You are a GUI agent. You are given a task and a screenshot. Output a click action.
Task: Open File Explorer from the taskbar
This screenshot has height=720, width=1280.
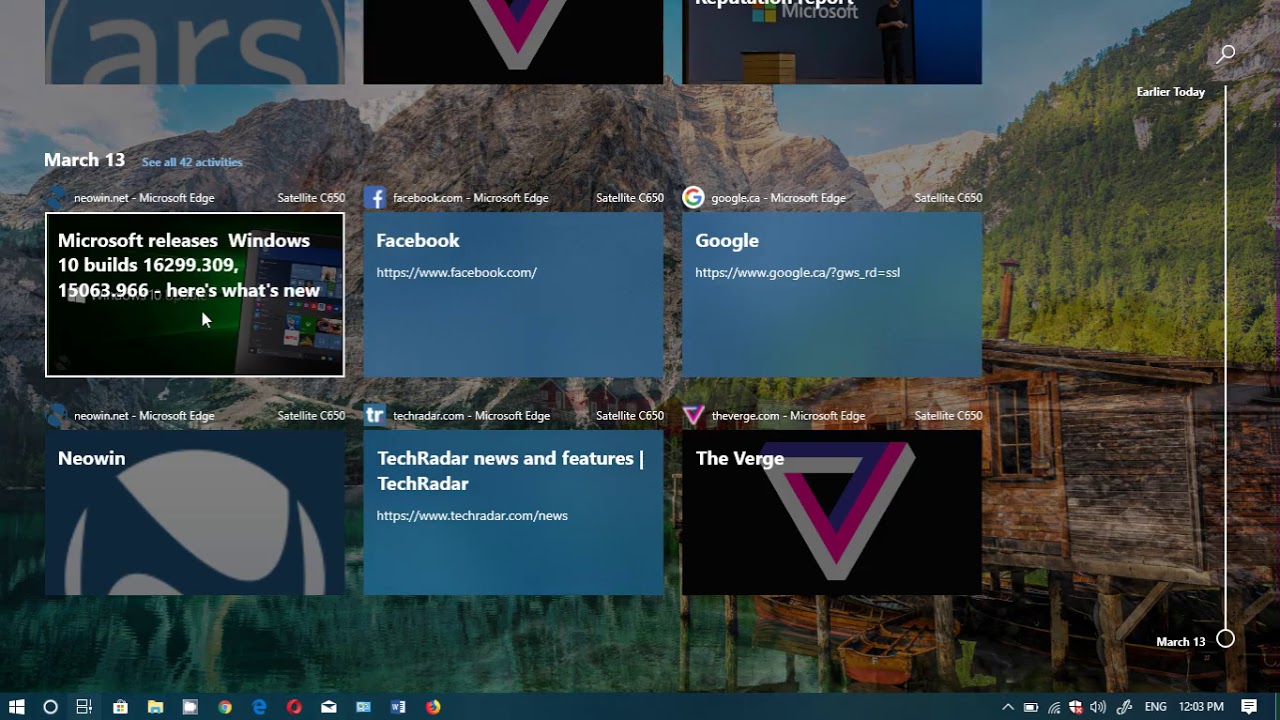pos(155,707)
